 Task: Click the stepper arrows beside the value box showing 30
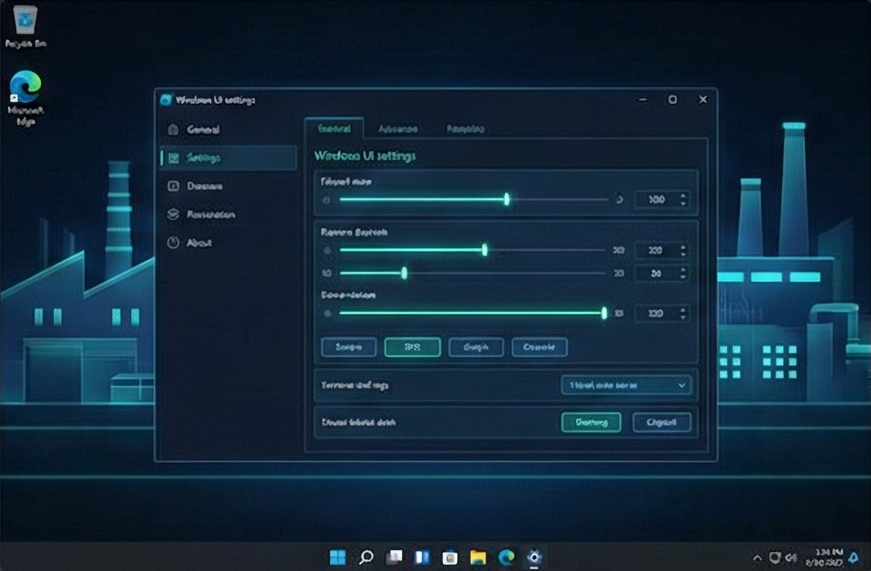pyautogui.click(x=683, y=273)
